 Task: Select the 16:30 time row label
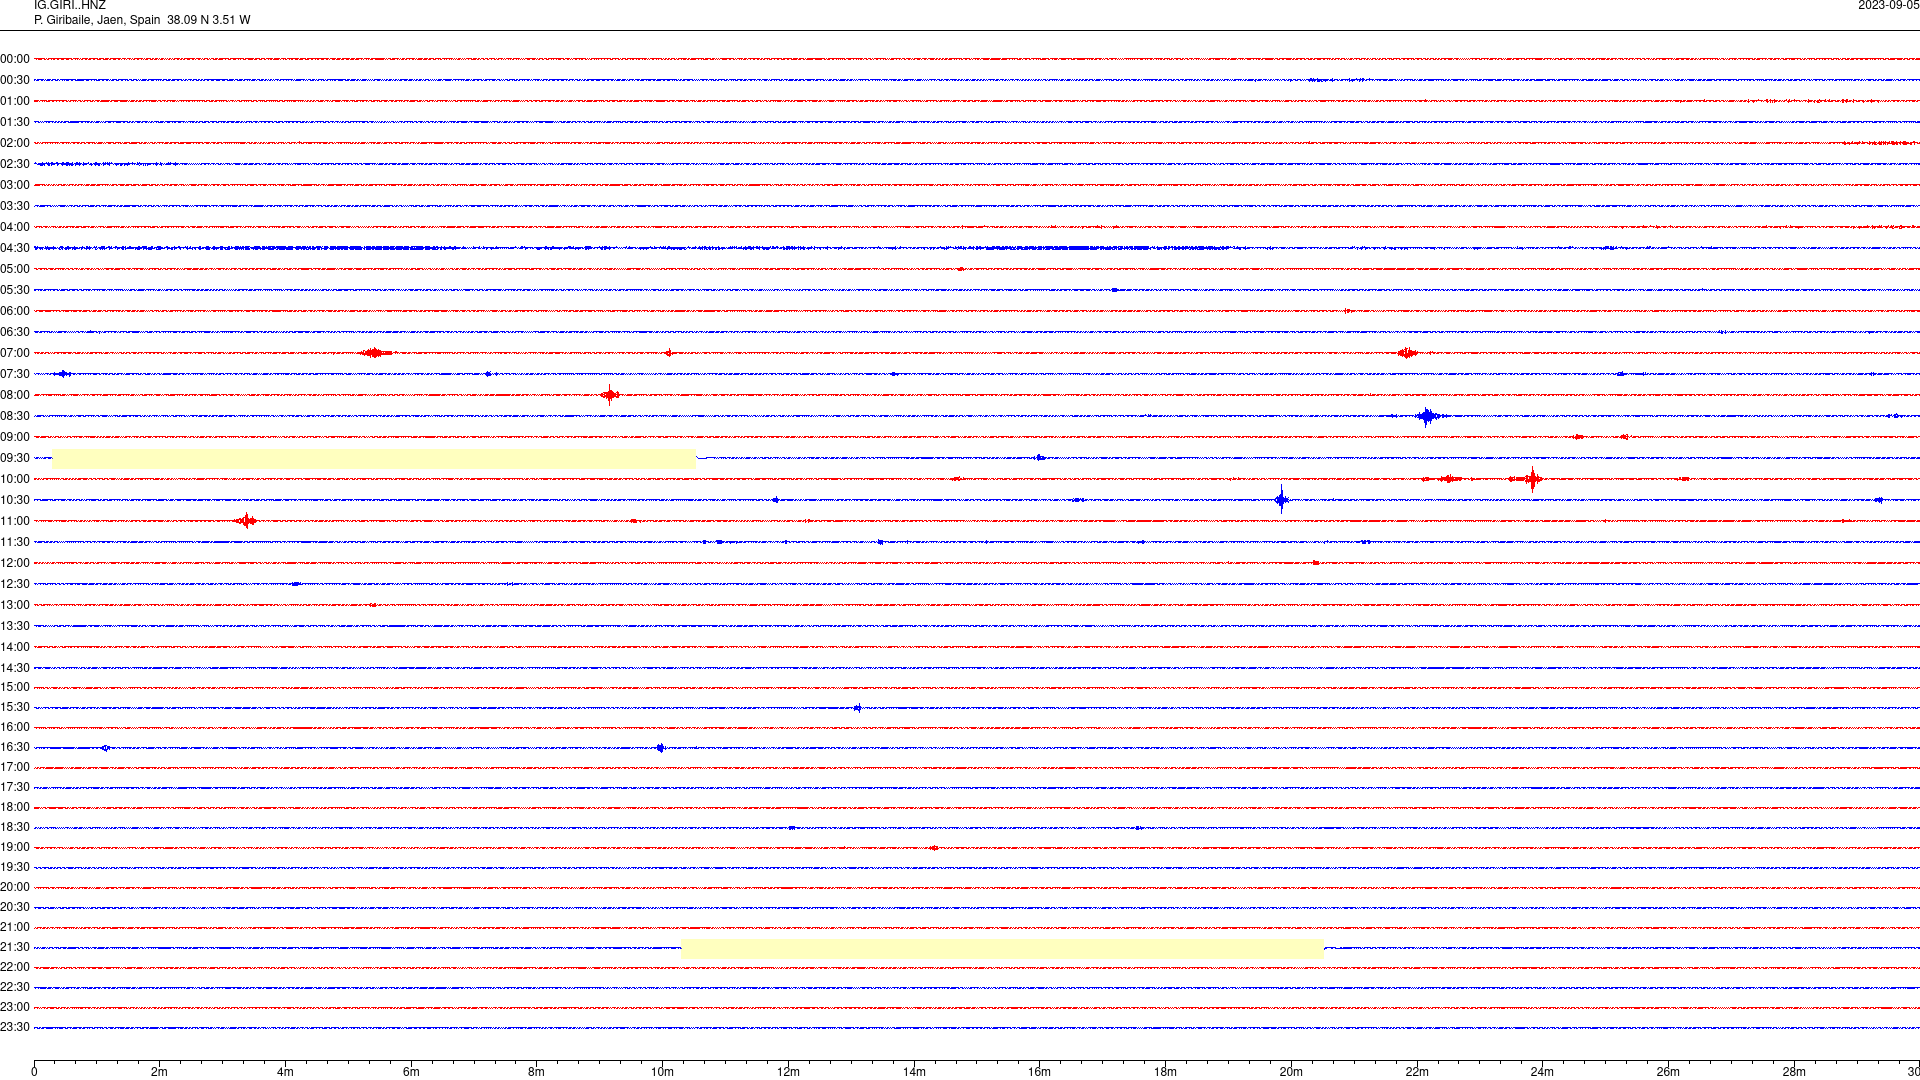(15, 747)
